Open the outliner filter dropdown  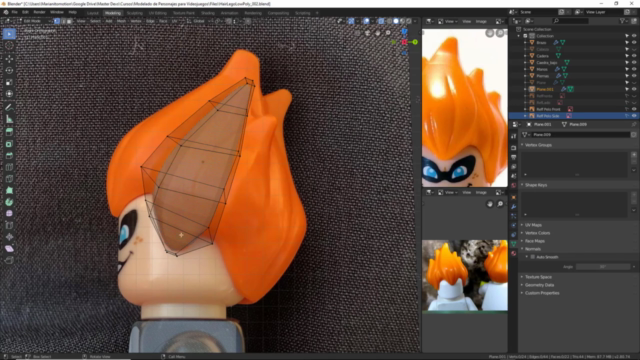click(624, 21)
